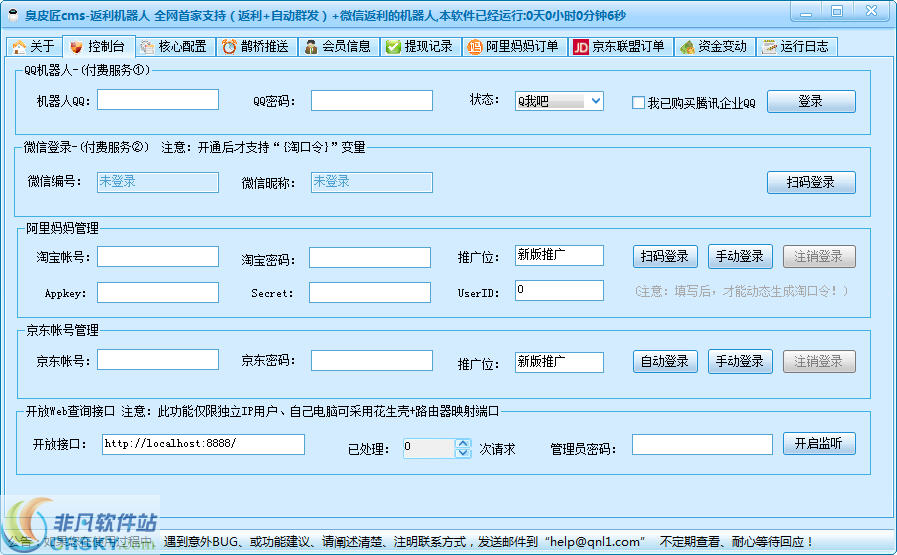Click the 微信编号 field showing 未登录
897x555 pixels.
pyautogui.click(x=158, y=183)
